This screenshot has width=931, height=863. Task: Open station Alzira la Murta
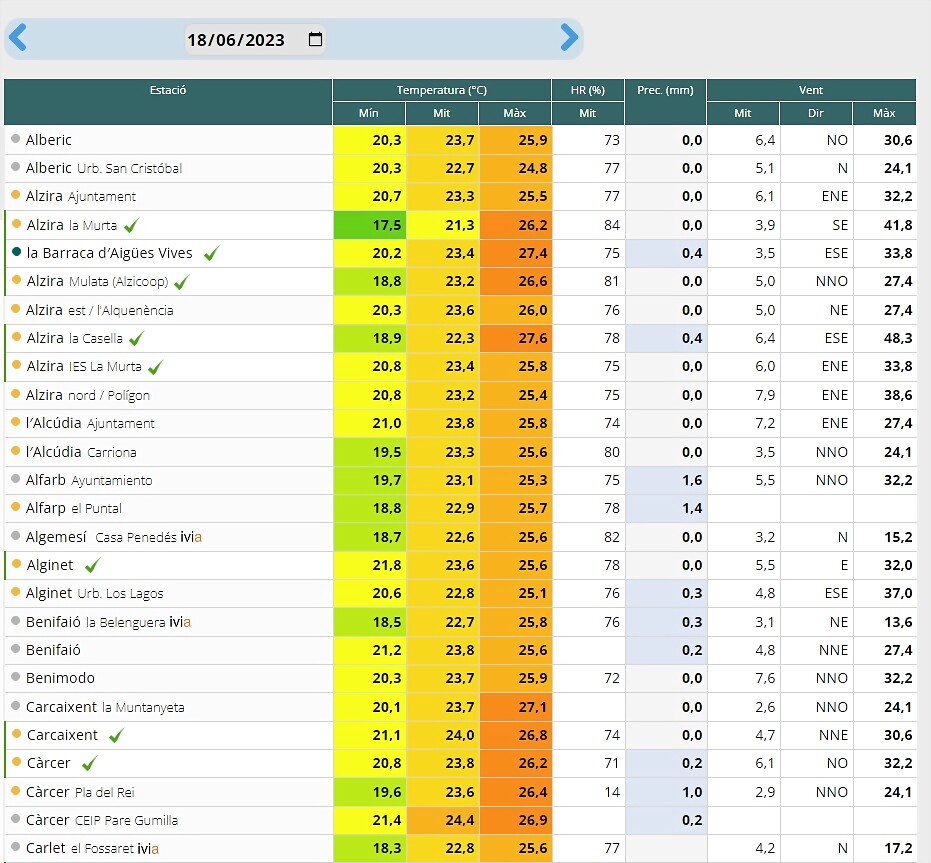pyautogui.click(x=72, y=225)
